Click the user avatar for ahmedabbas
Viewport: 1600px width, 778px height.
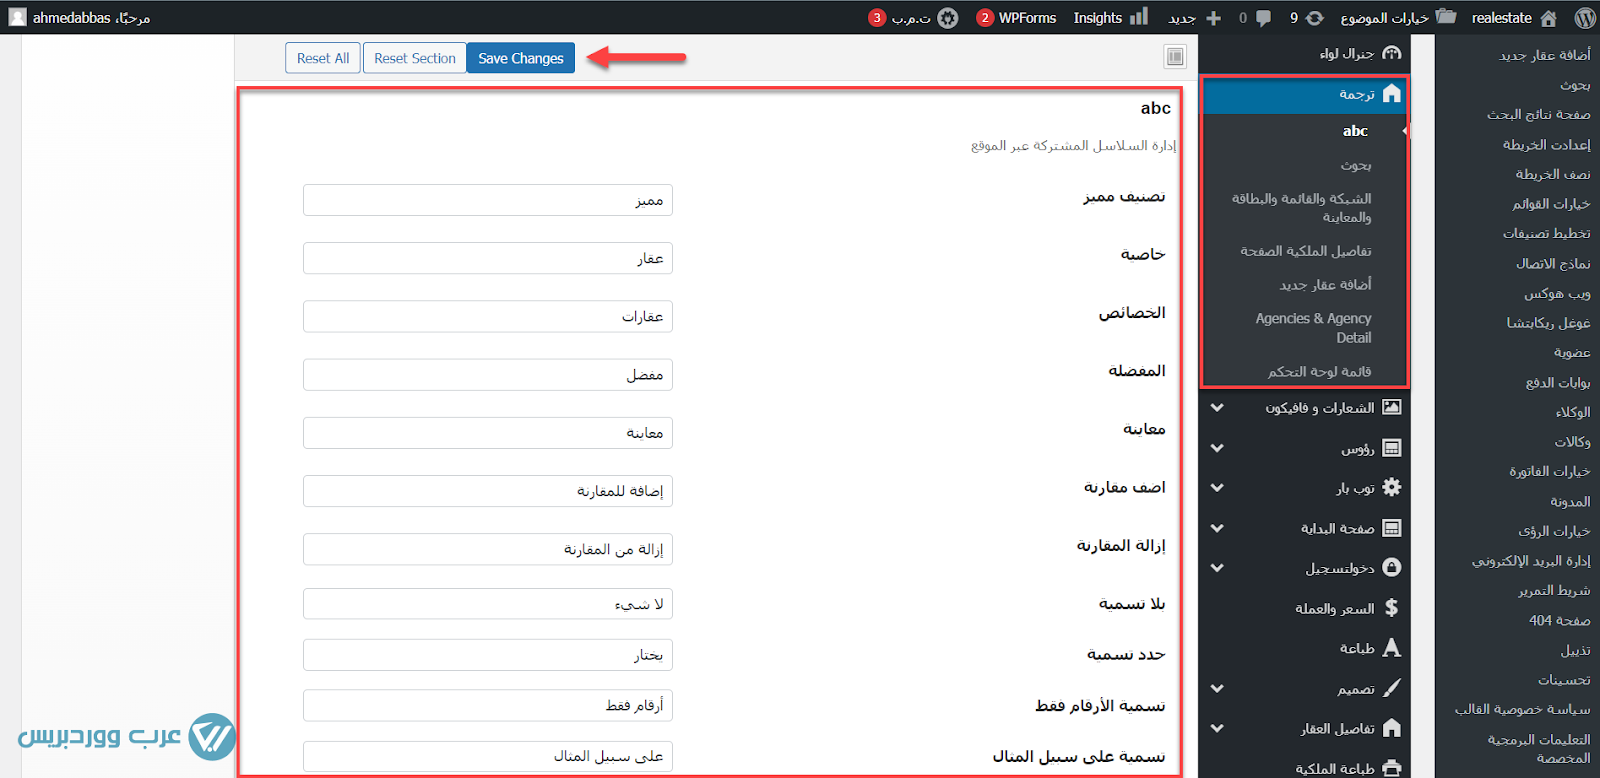point(17,18)
